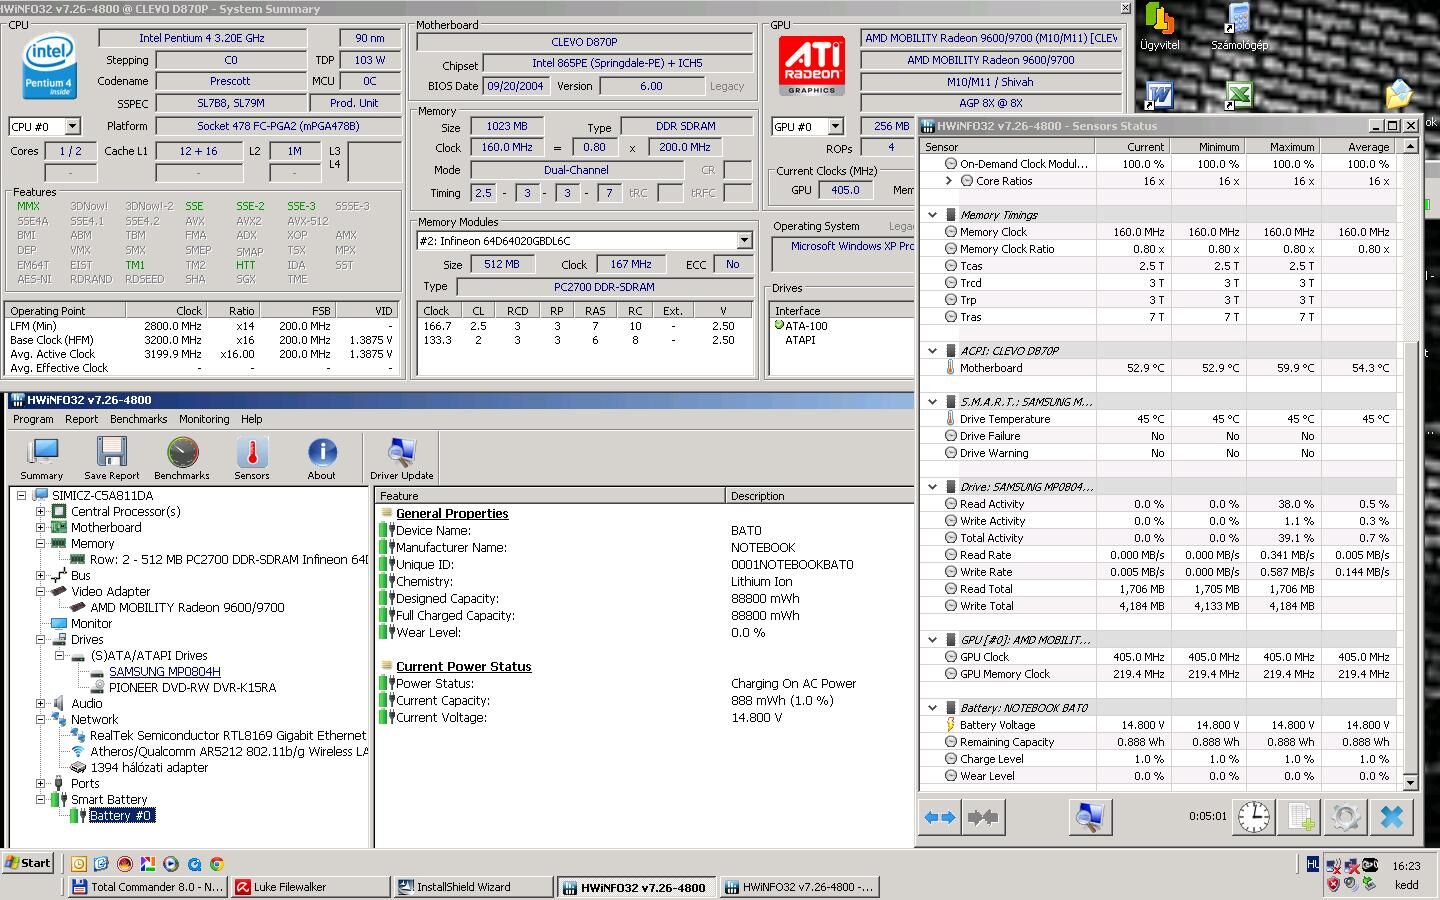Click the sensors monitor-search icon
1440x900 pixels.
[x=1090, y=817]
